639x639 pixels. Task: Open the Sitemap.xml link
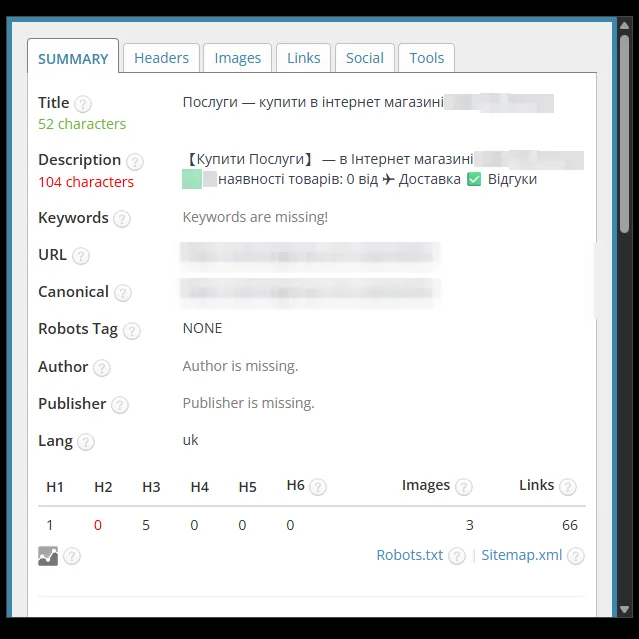(522, 555)
